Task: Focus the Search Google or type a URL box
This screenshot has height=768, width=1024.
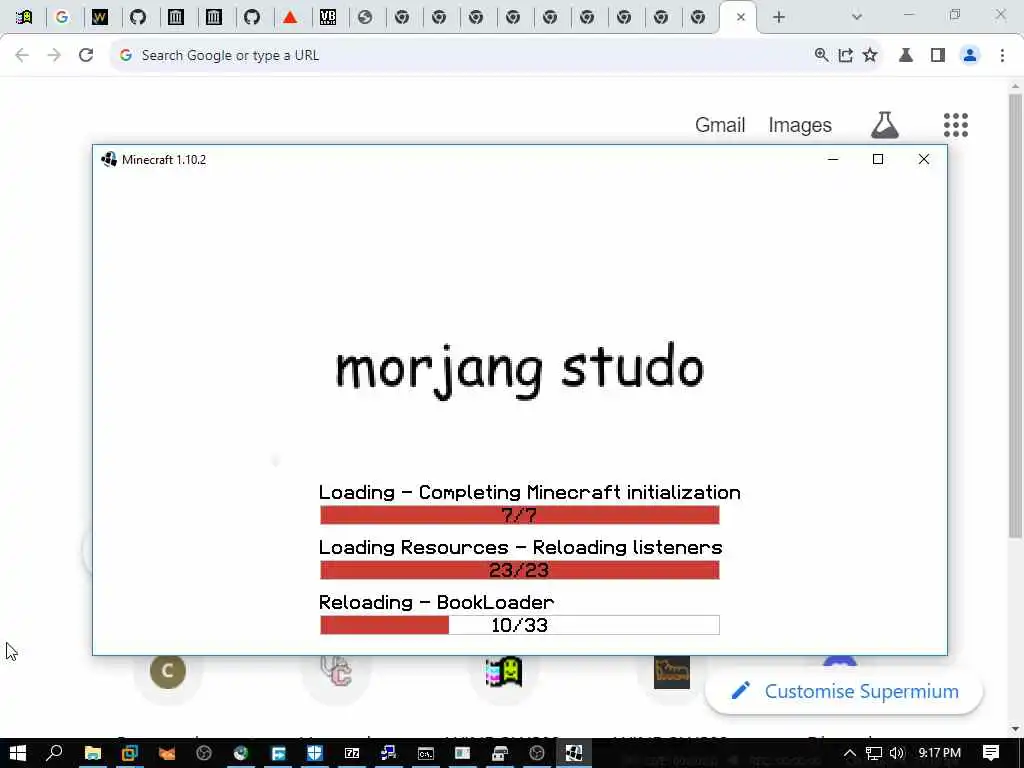Action: pos(457,56)
